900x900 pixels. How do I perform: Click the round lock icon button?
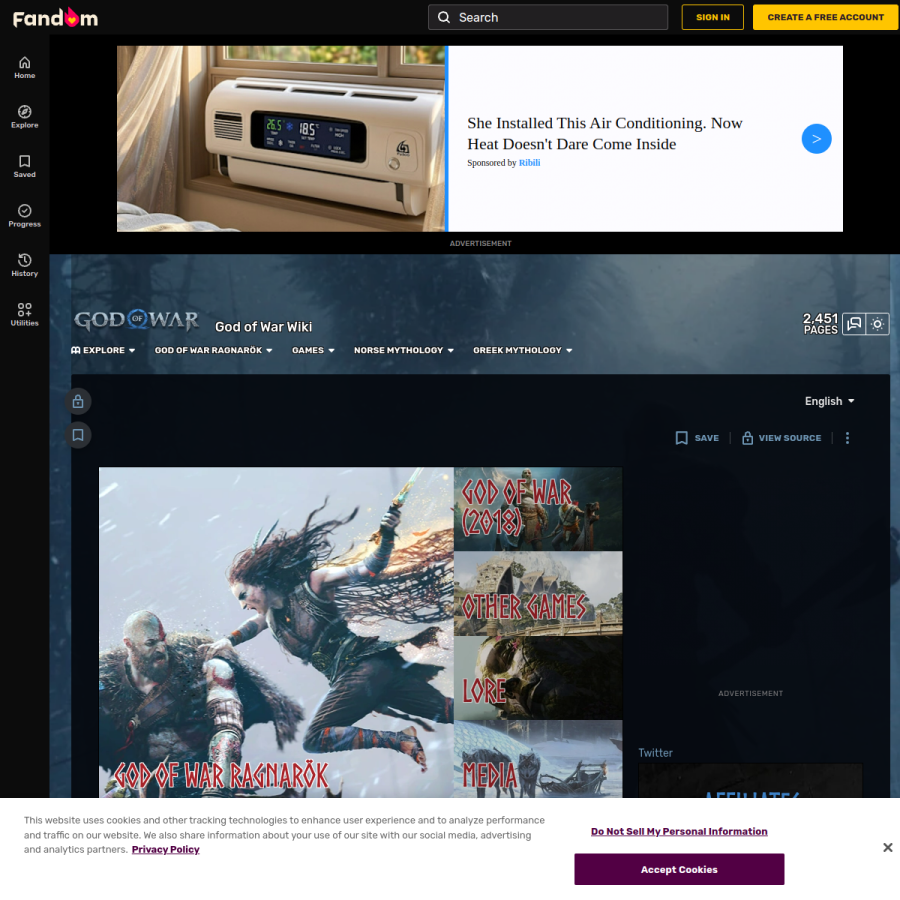tap(78, 401)
